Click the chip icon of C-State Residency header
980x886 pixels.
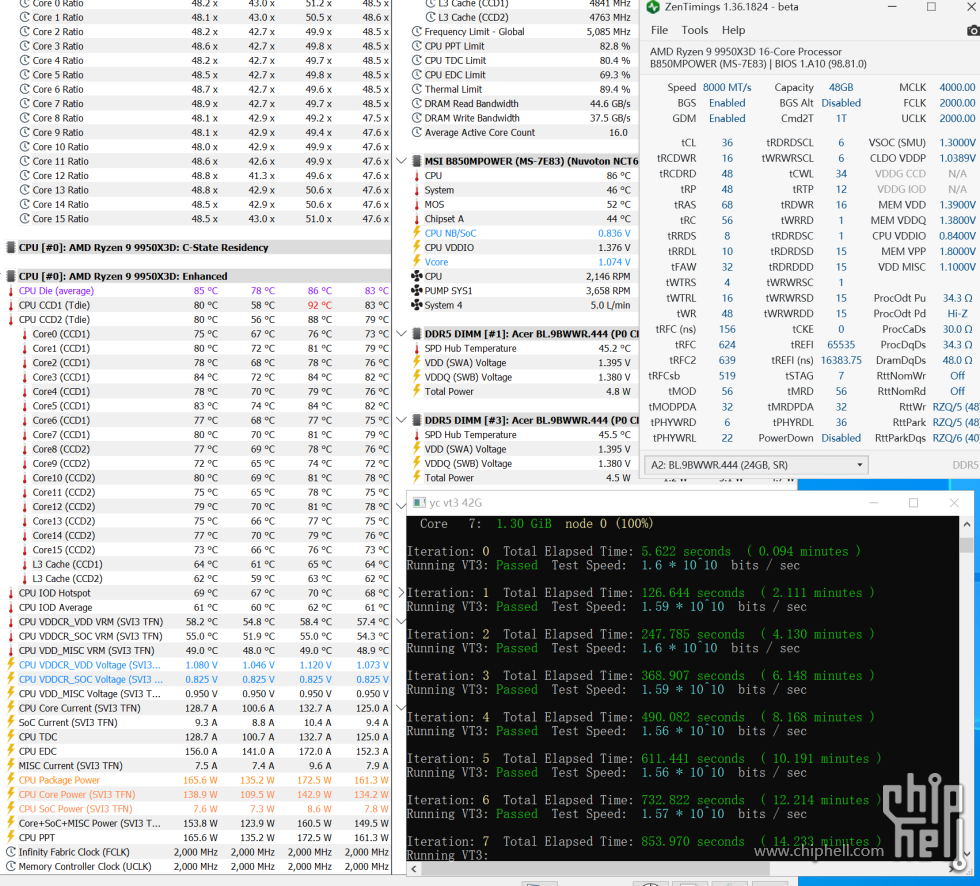[x=11, y=247]
